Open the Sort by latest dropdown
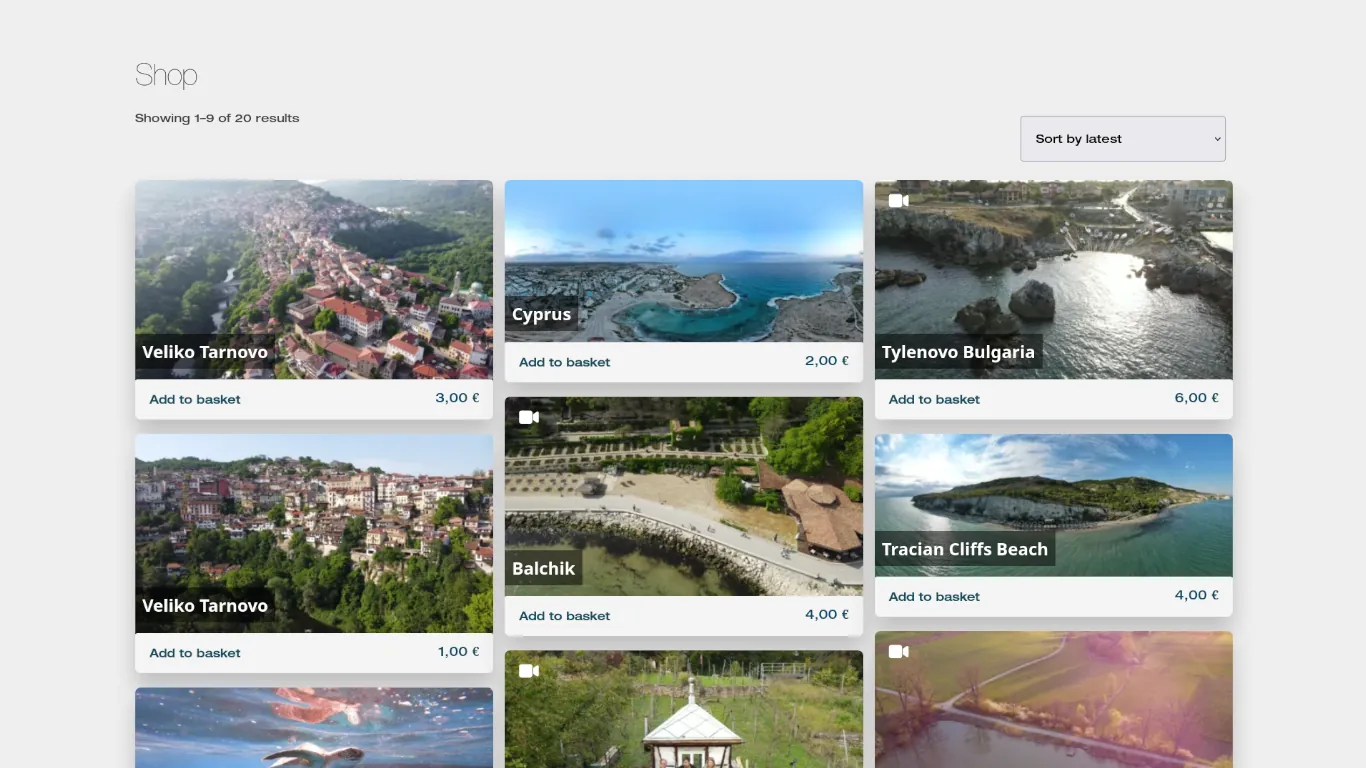The width and height of the screenshot is (1366, 768). [1122, 139]
